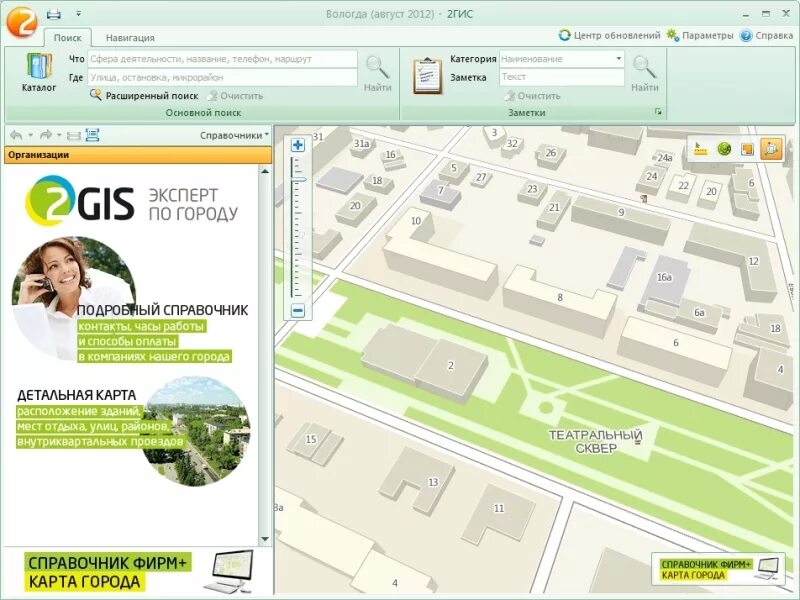Image resolution: width=800 pixels, height=600 pixels.
Task: Click the split panel layout icon
Action: pos(74,136)
